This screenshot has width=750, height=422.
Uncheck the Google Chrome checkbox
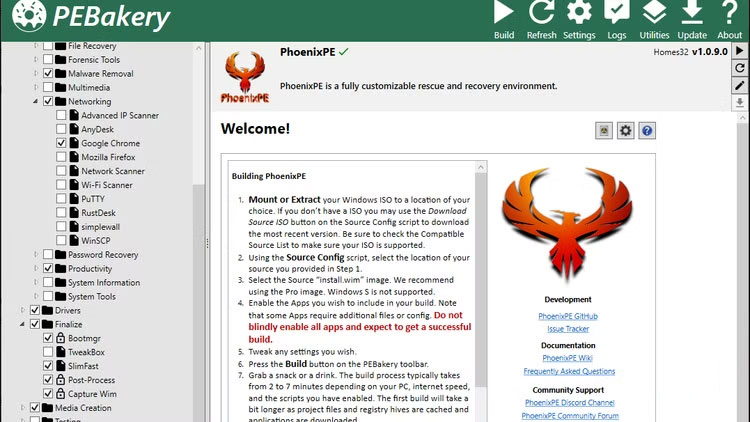coord(61,143)
